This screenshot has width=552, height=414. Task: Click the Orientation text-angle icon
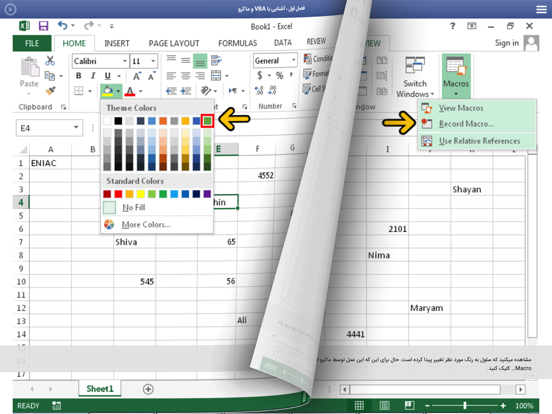click(x=206, y=91)
